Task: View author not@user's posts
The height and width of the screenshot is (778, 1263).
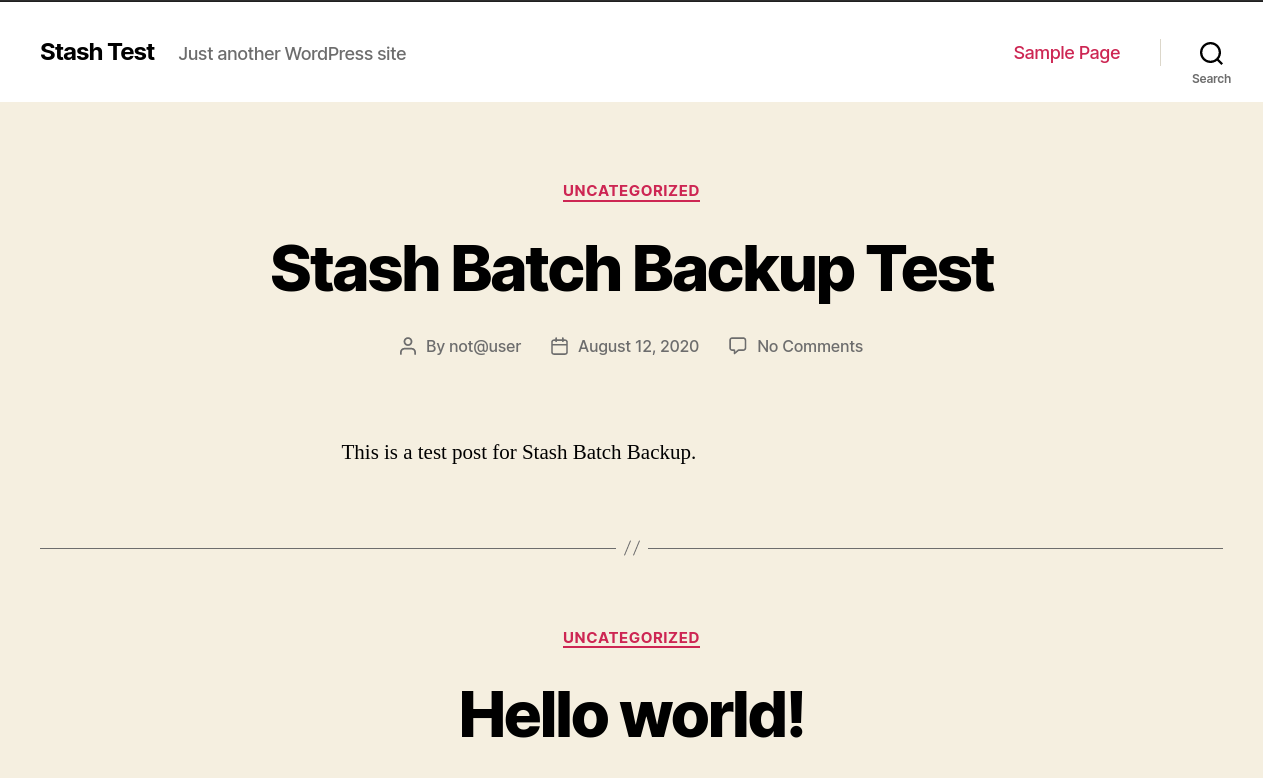Action: coord(485,346)
